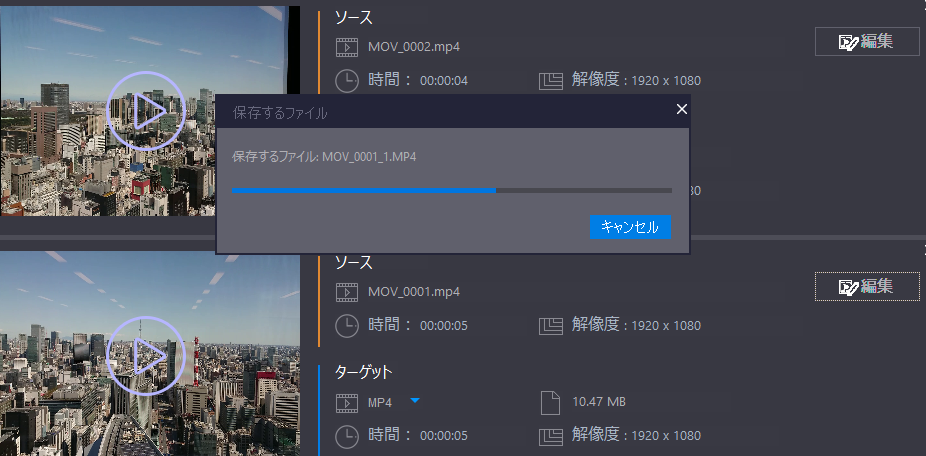The image size is (926, 456).
Task: Click the Edit button for MOV_0001.mp4
Action: point(867,286)
